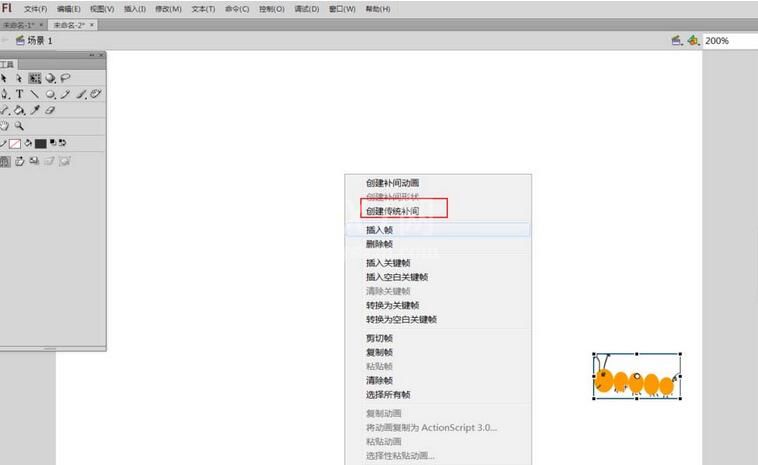This screenshot has width=758, height=465.
Task: Select the Zoom magnifier tool
Action: click(19, 126)
